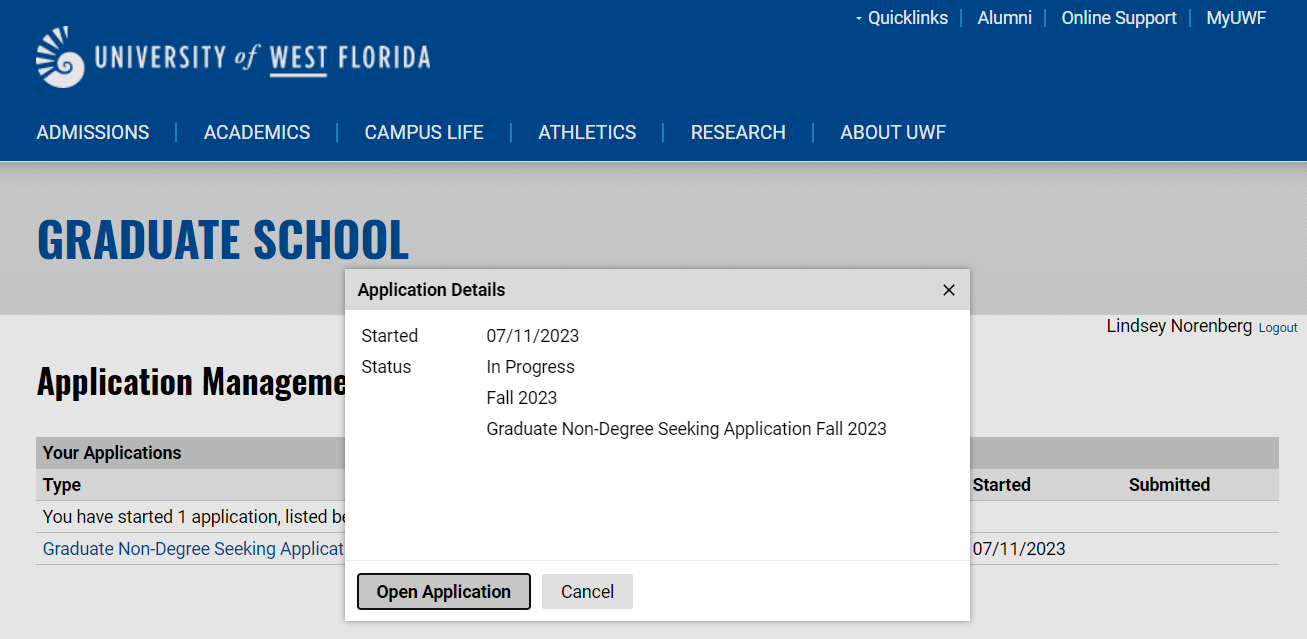The height and width of the screenshot is (639, 1307).
Task: Click the Status label in dialog
Action: tap(386, 367)
